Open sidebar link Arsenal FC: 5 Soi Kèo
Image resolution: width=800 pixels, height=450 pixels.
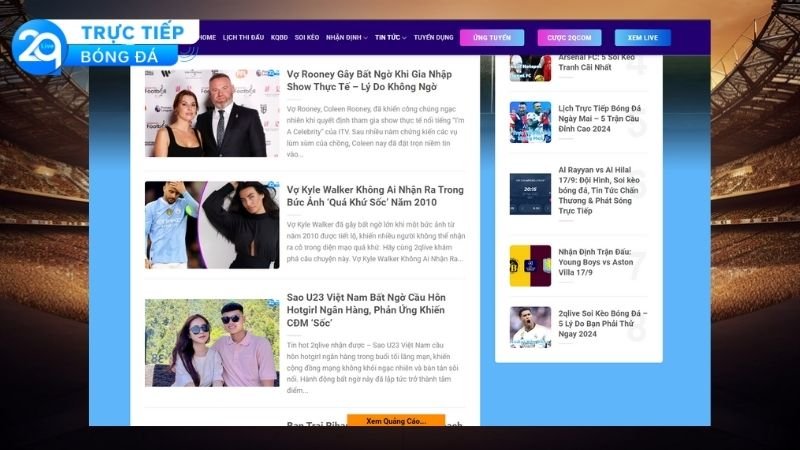pos(596,62)
